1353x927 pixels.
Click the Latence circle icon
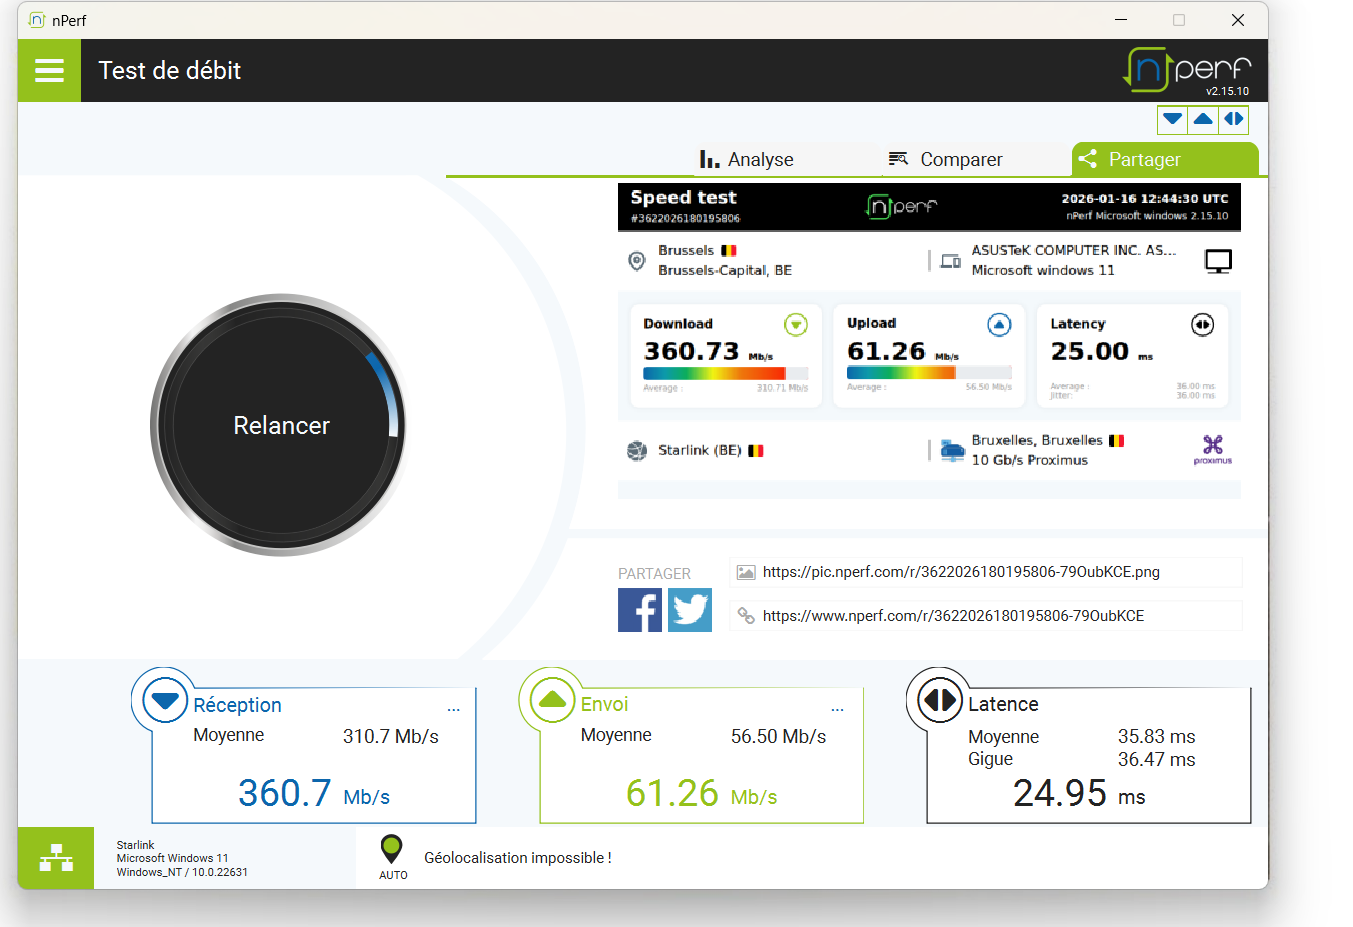pos(940,700)
